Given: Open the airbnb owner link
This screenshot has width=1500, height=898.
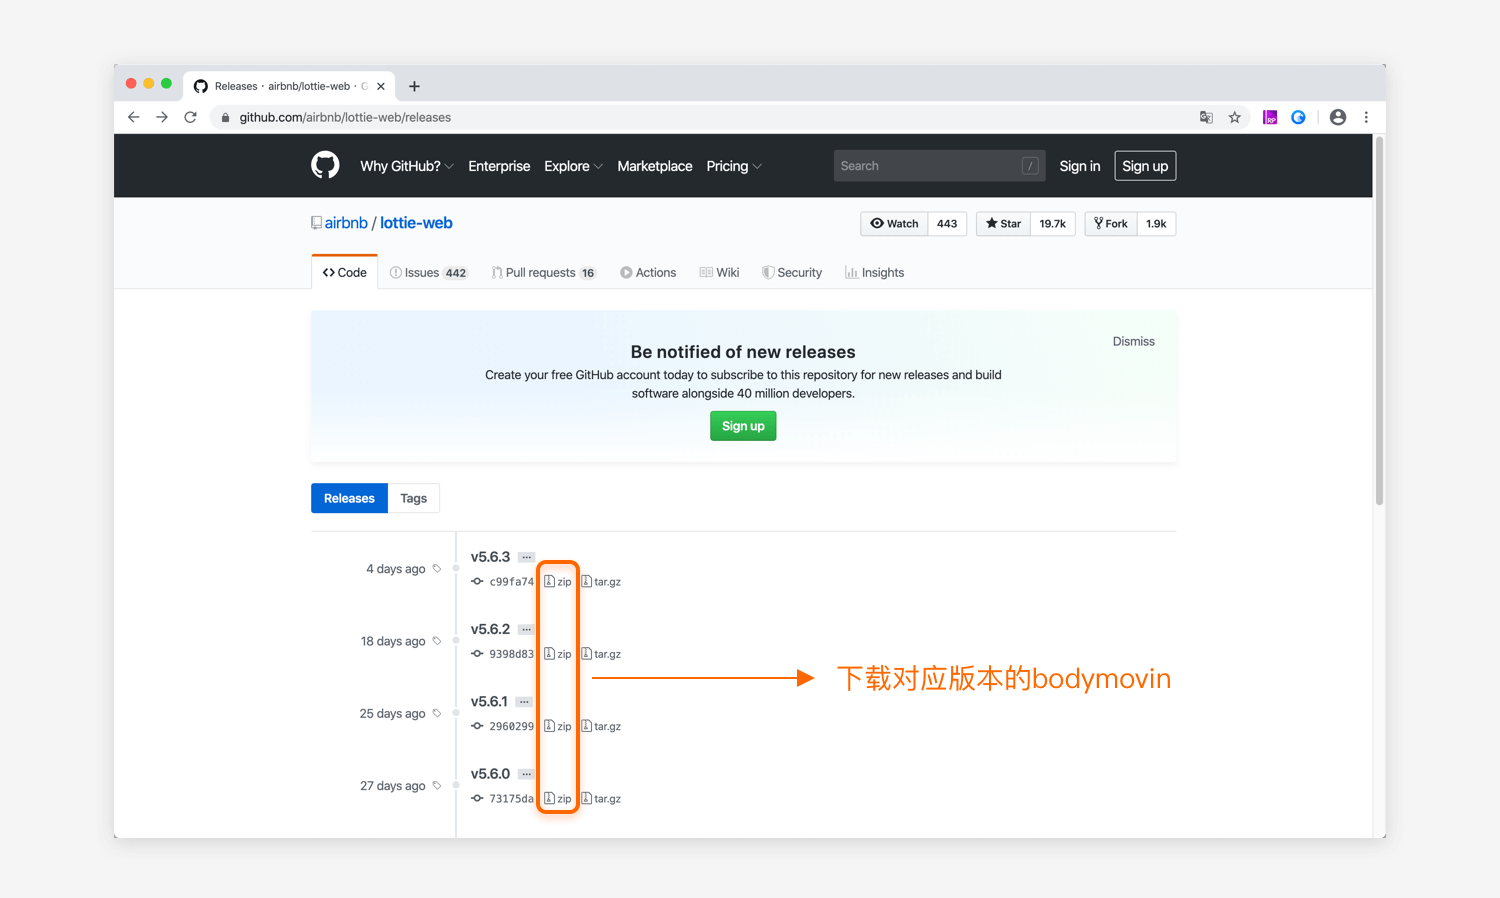Looking at the screenshot, I should pos(346,223).
